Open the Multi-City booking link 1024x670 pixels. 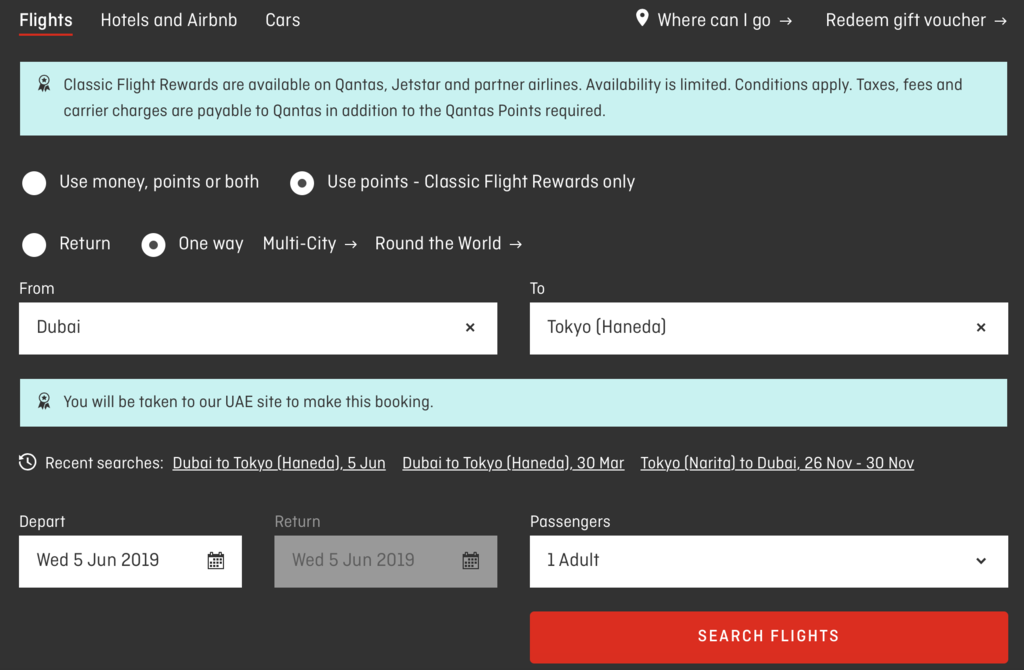(x=310, y=244)
